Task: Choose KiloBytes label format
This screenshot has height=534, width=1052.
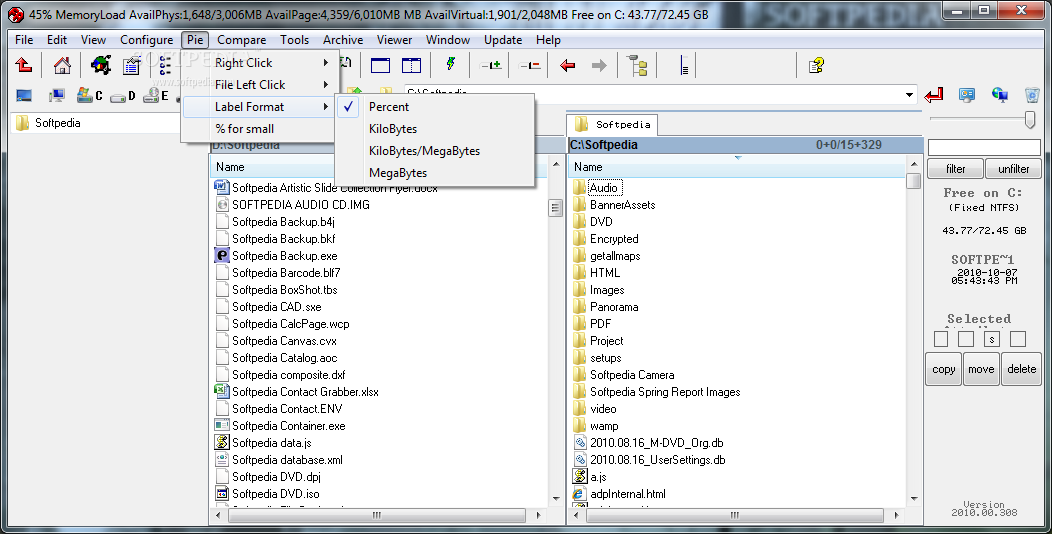Action: 434,129
